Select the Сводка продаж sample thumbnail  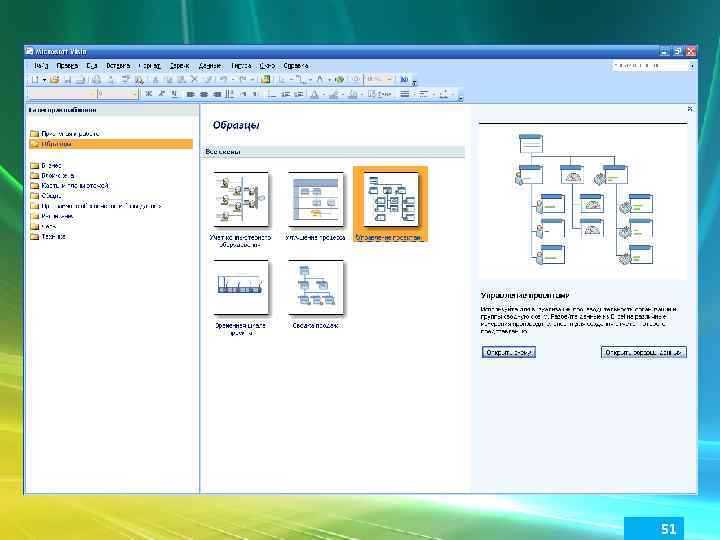[x=315, y=288]
